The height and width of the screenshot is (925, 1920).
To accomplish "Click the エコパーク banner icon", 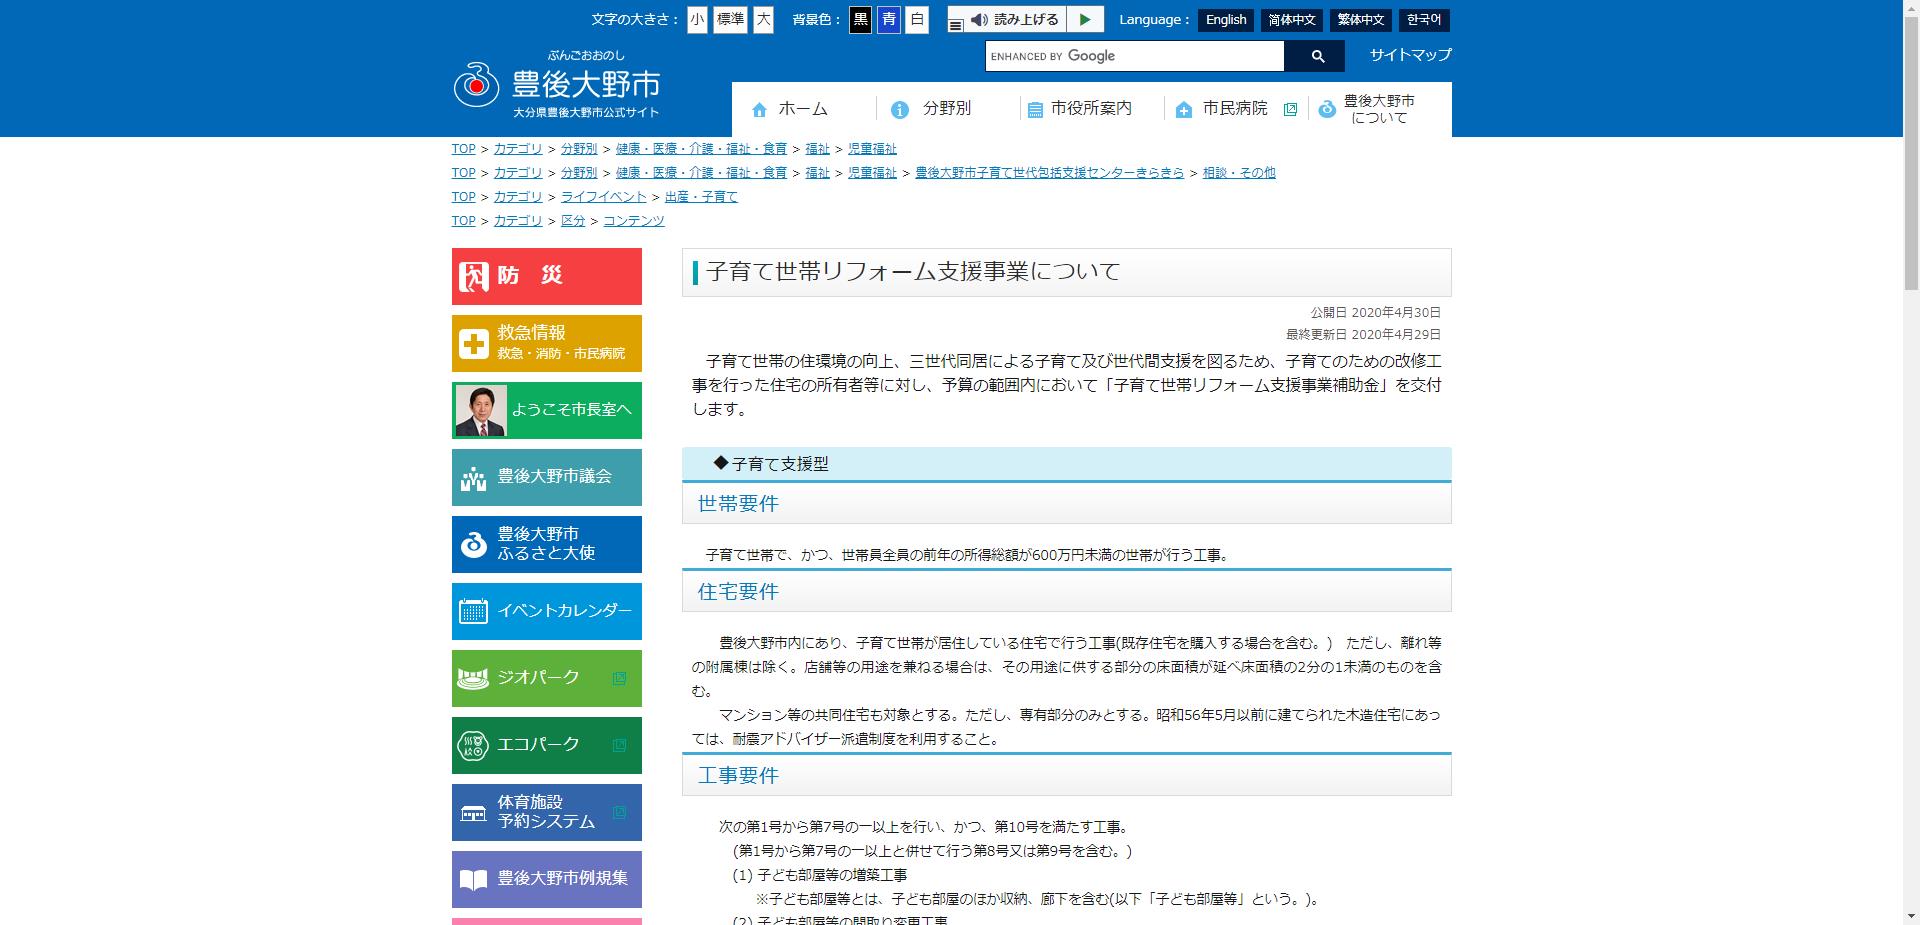I will pos(471,745).
